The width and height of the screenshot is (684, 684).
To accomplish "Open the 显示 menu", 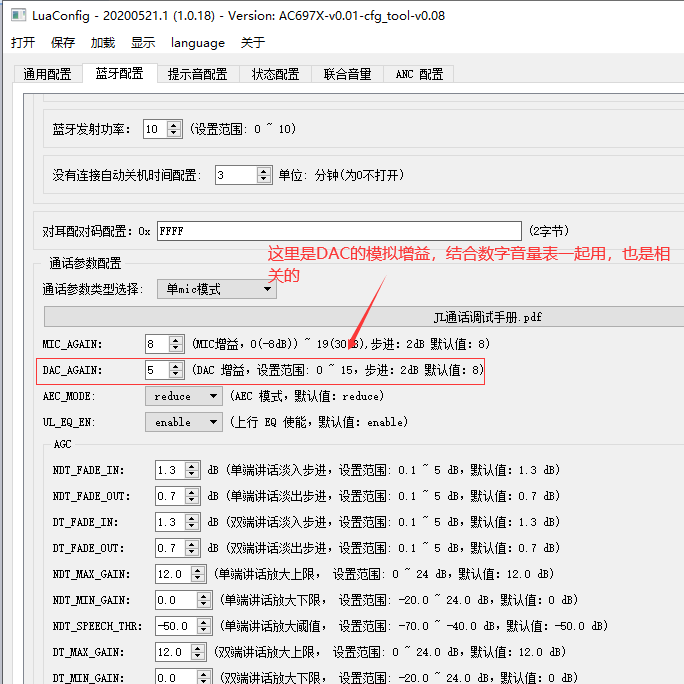I will (x=143, y=43).
